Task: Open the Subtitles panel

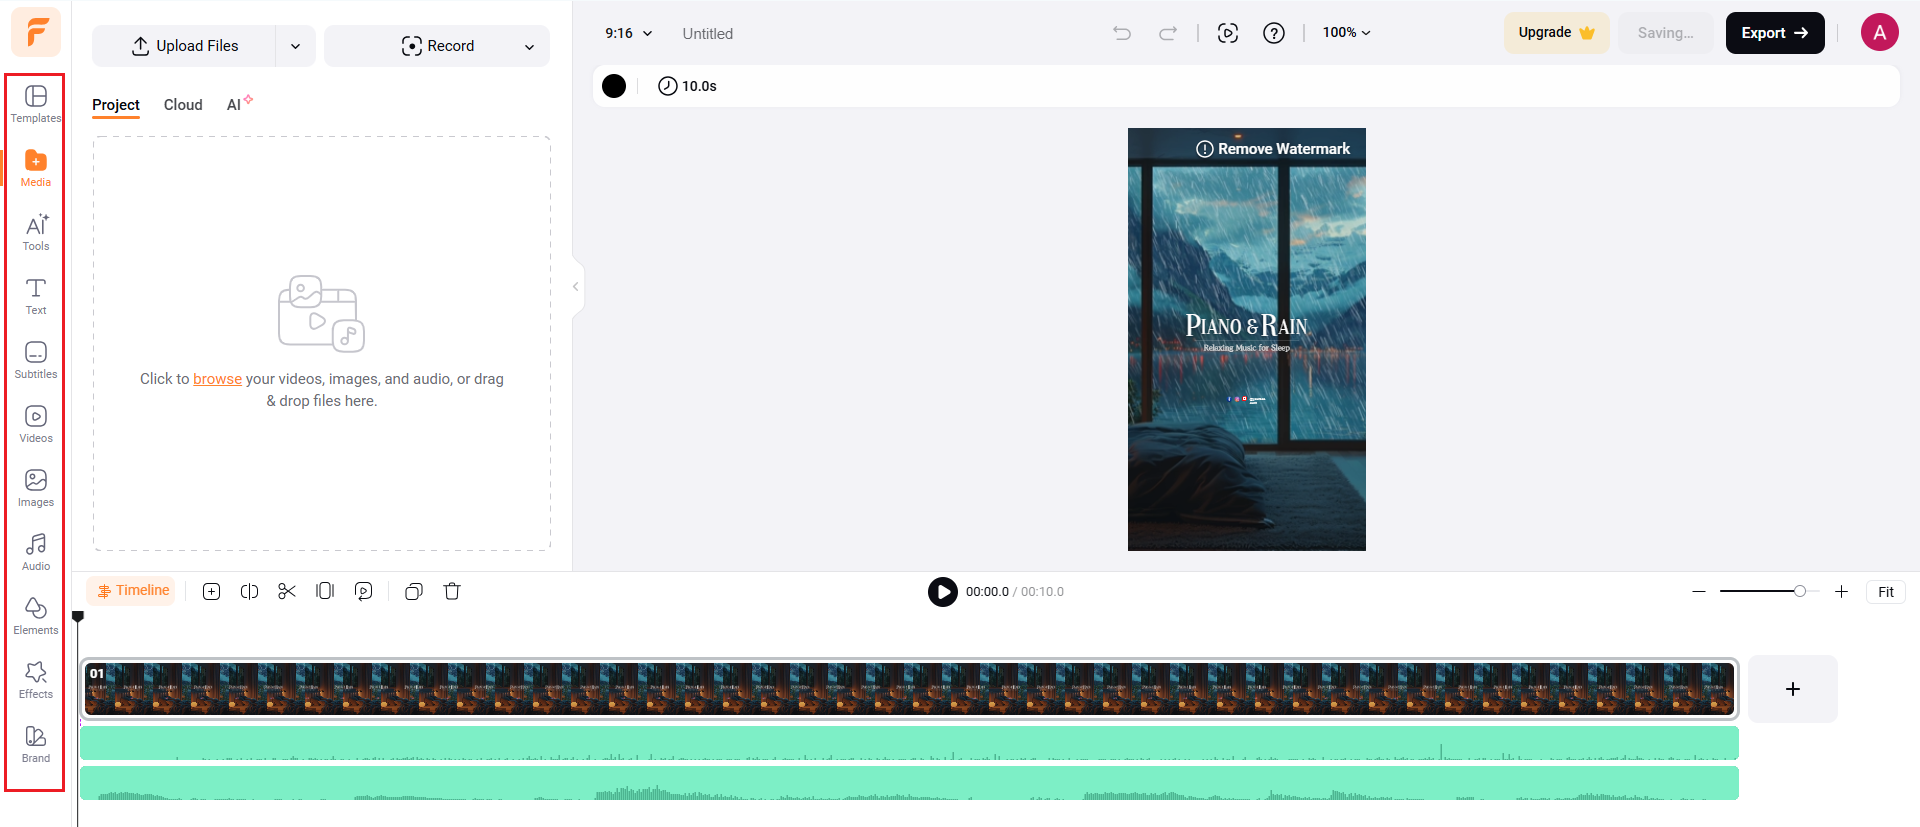Action: point(36,360)
